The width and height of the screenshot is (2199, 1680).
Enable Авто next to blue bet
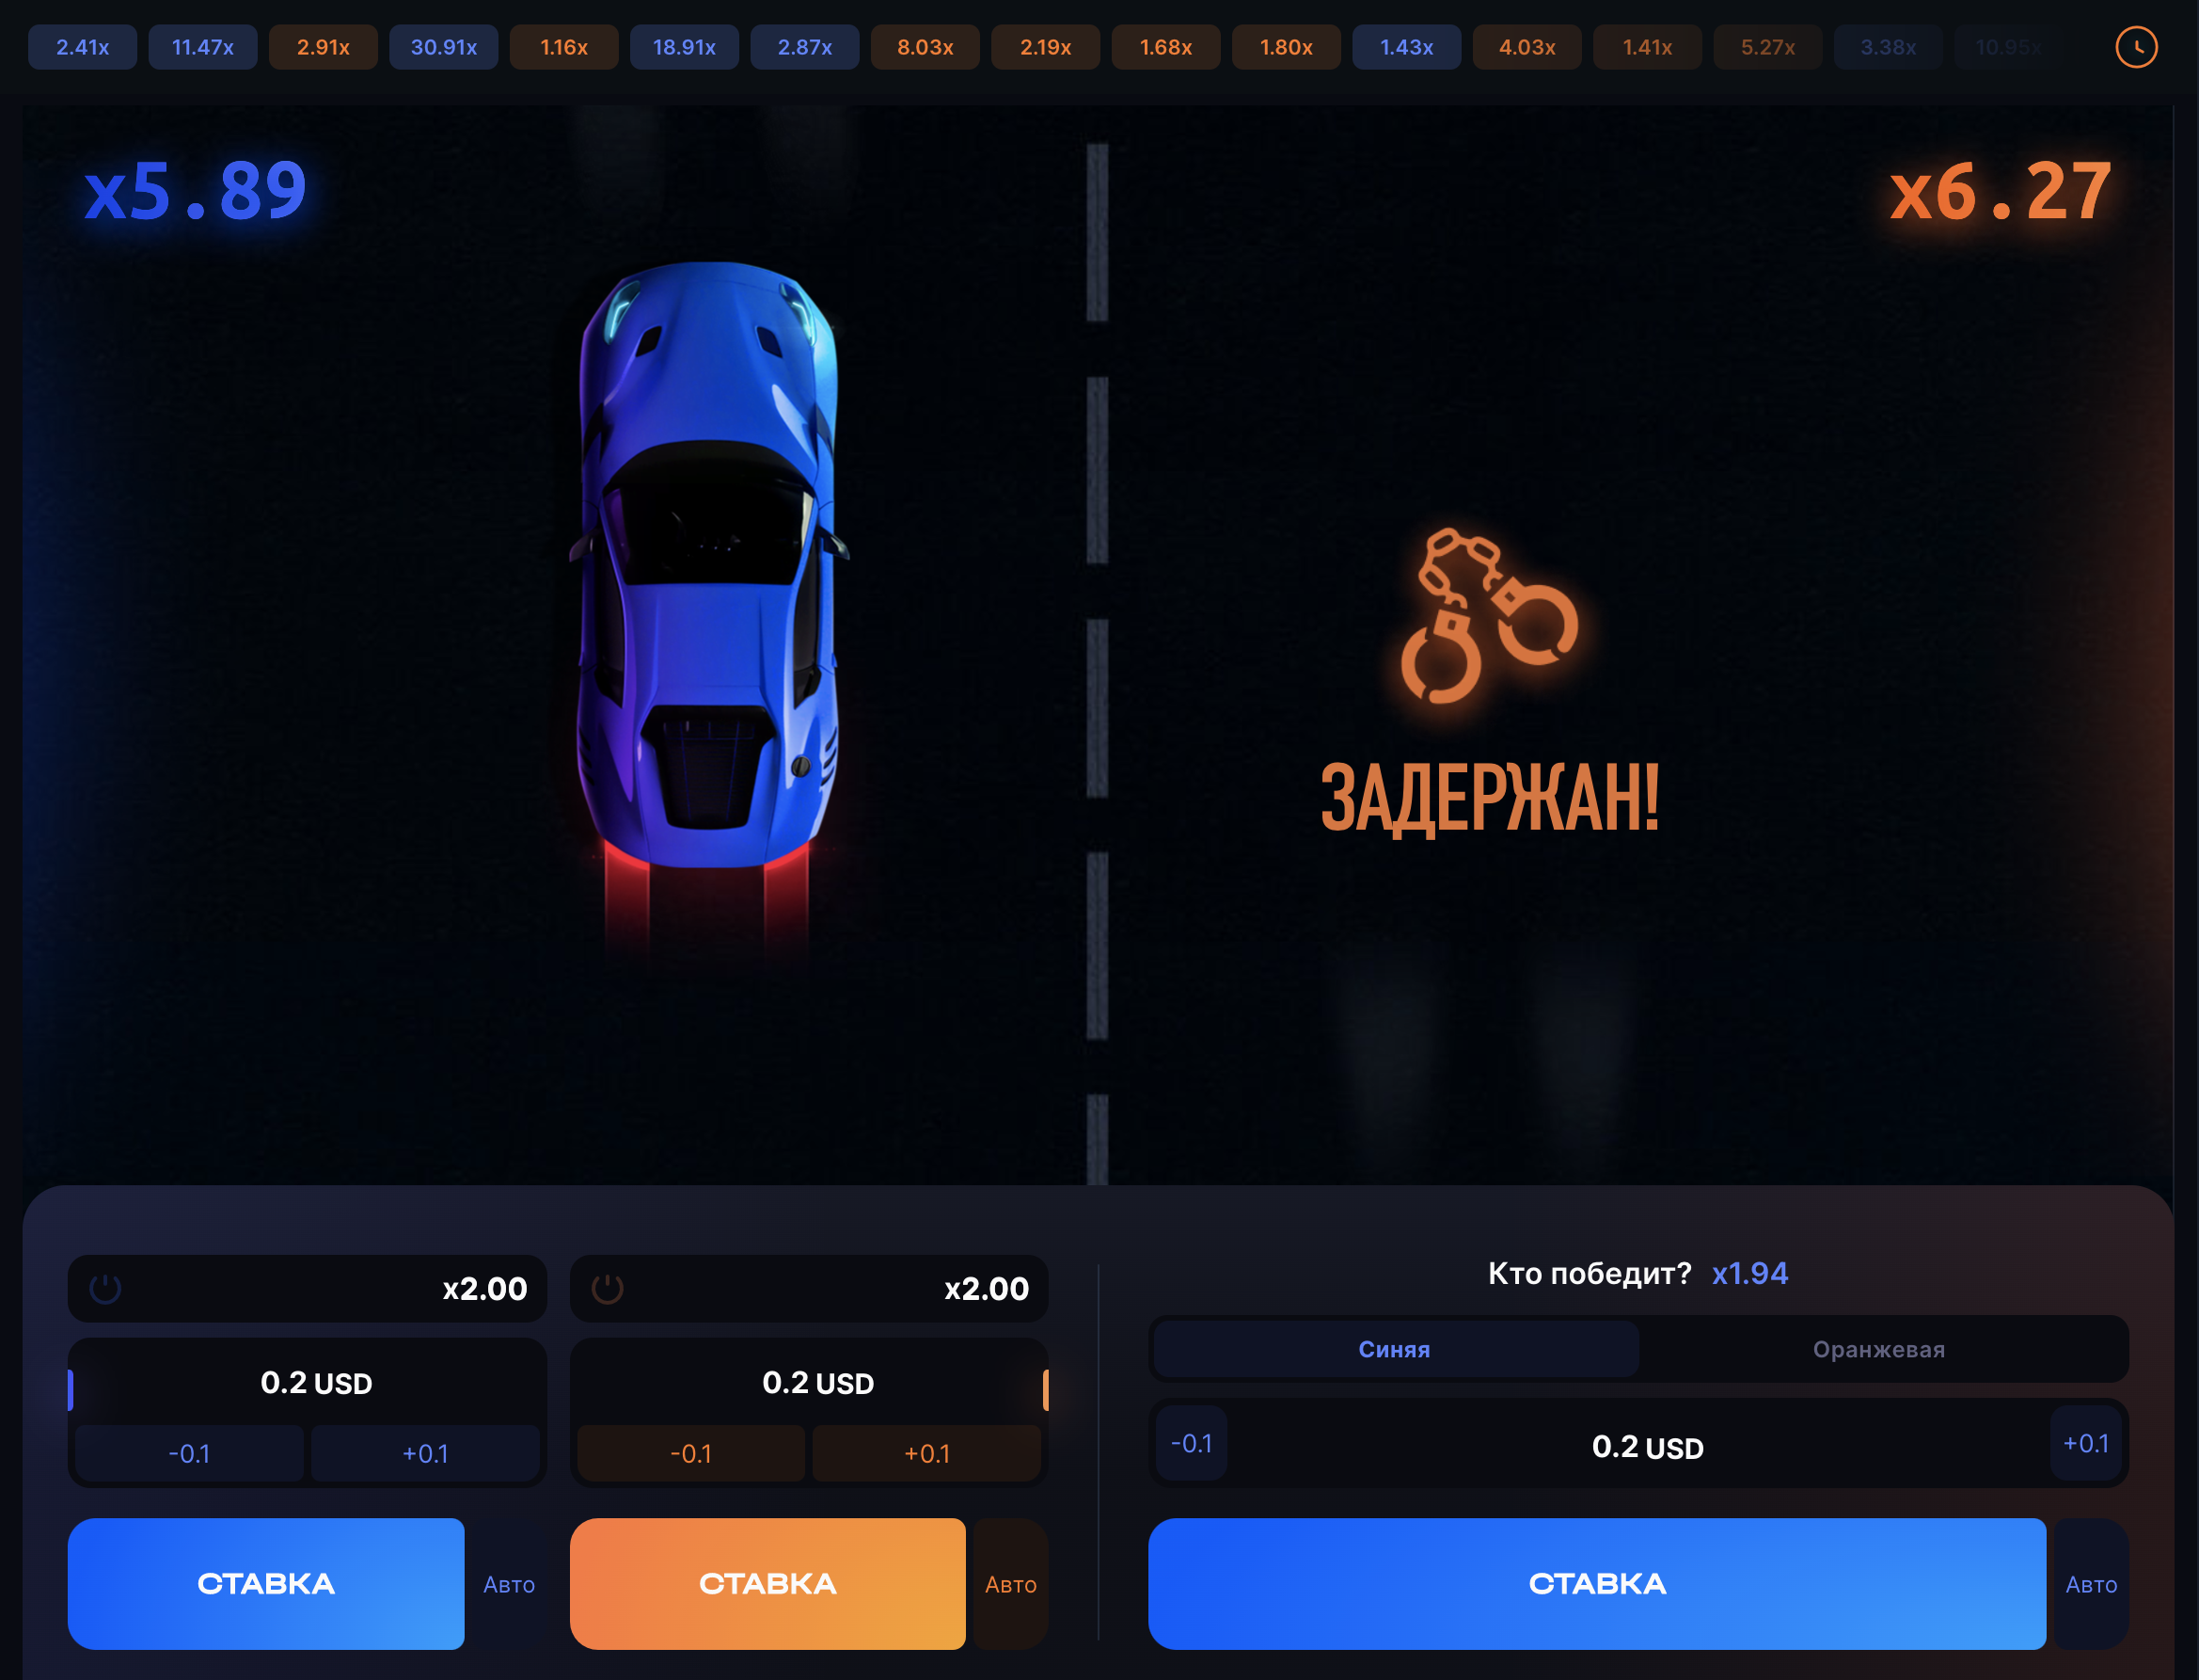[x=509, y=1584]
